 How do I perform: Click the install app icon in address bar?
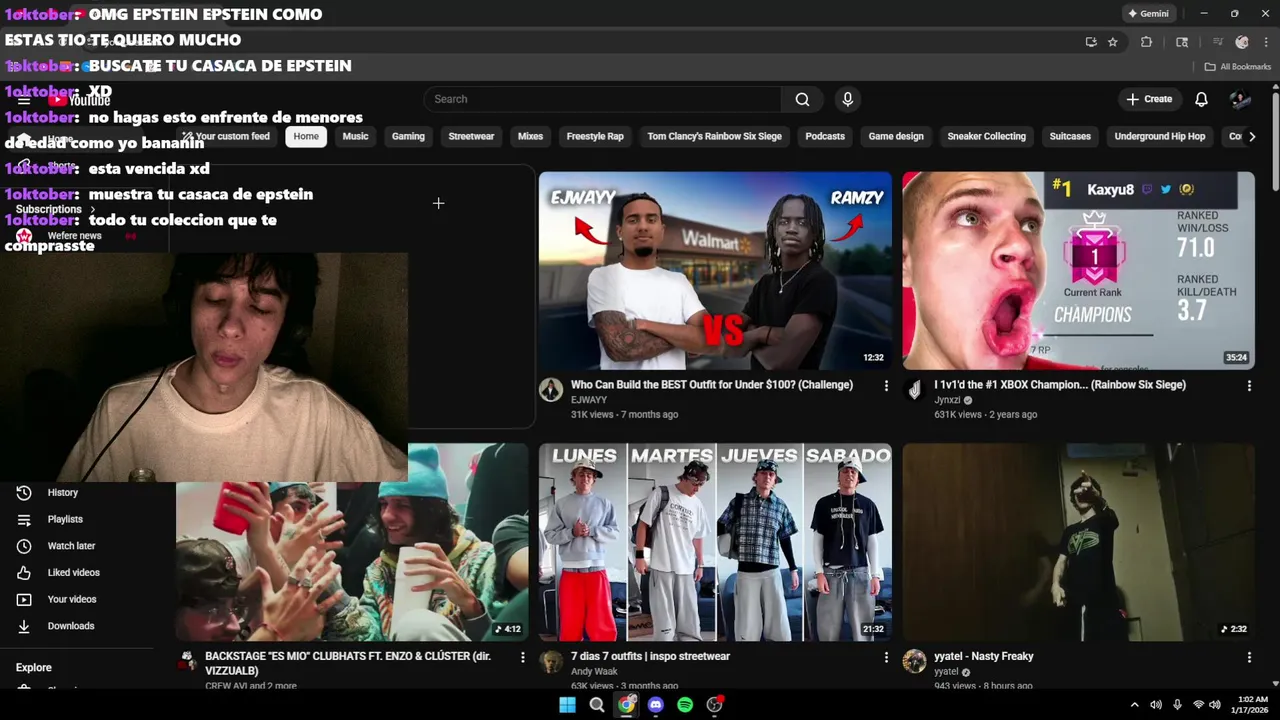[1091, 42]
